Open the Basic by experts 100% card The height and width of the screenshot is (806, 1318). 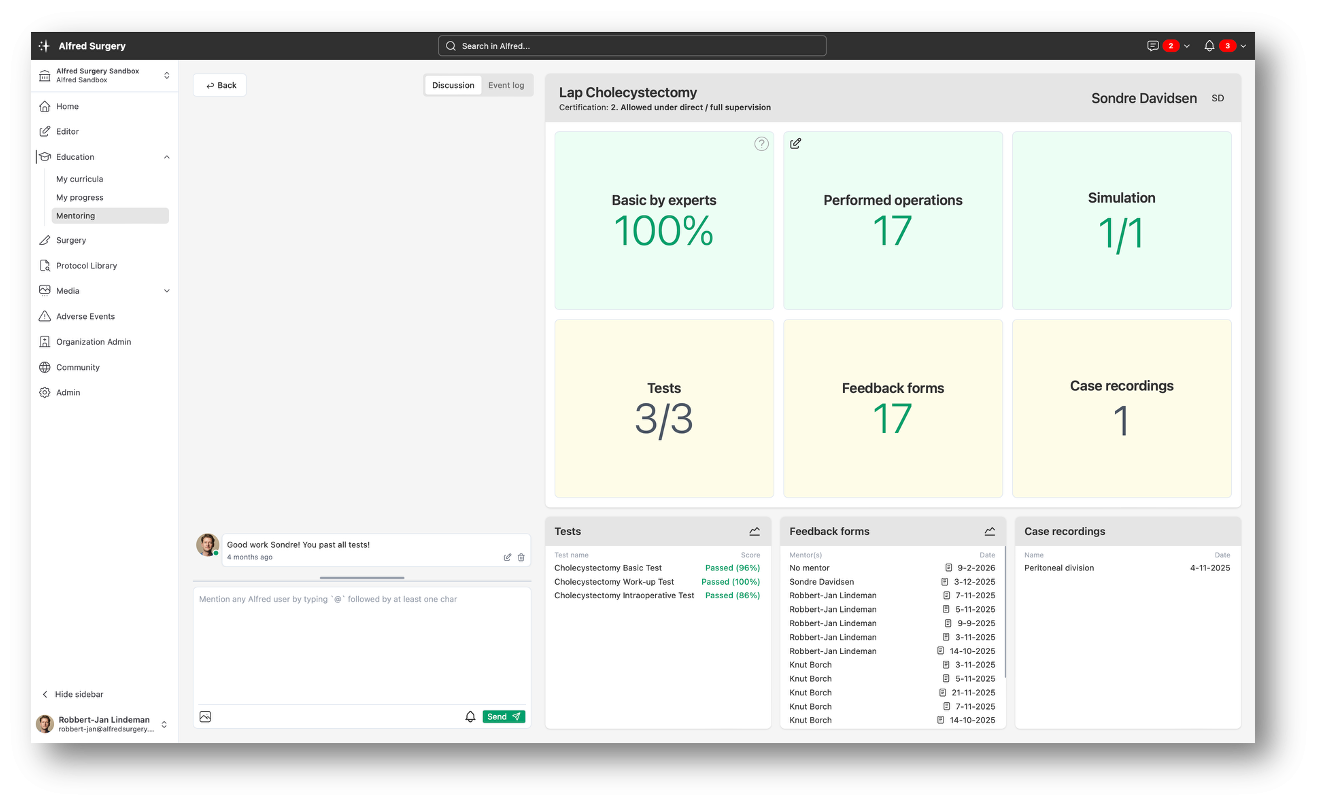(x=664, y=221)
